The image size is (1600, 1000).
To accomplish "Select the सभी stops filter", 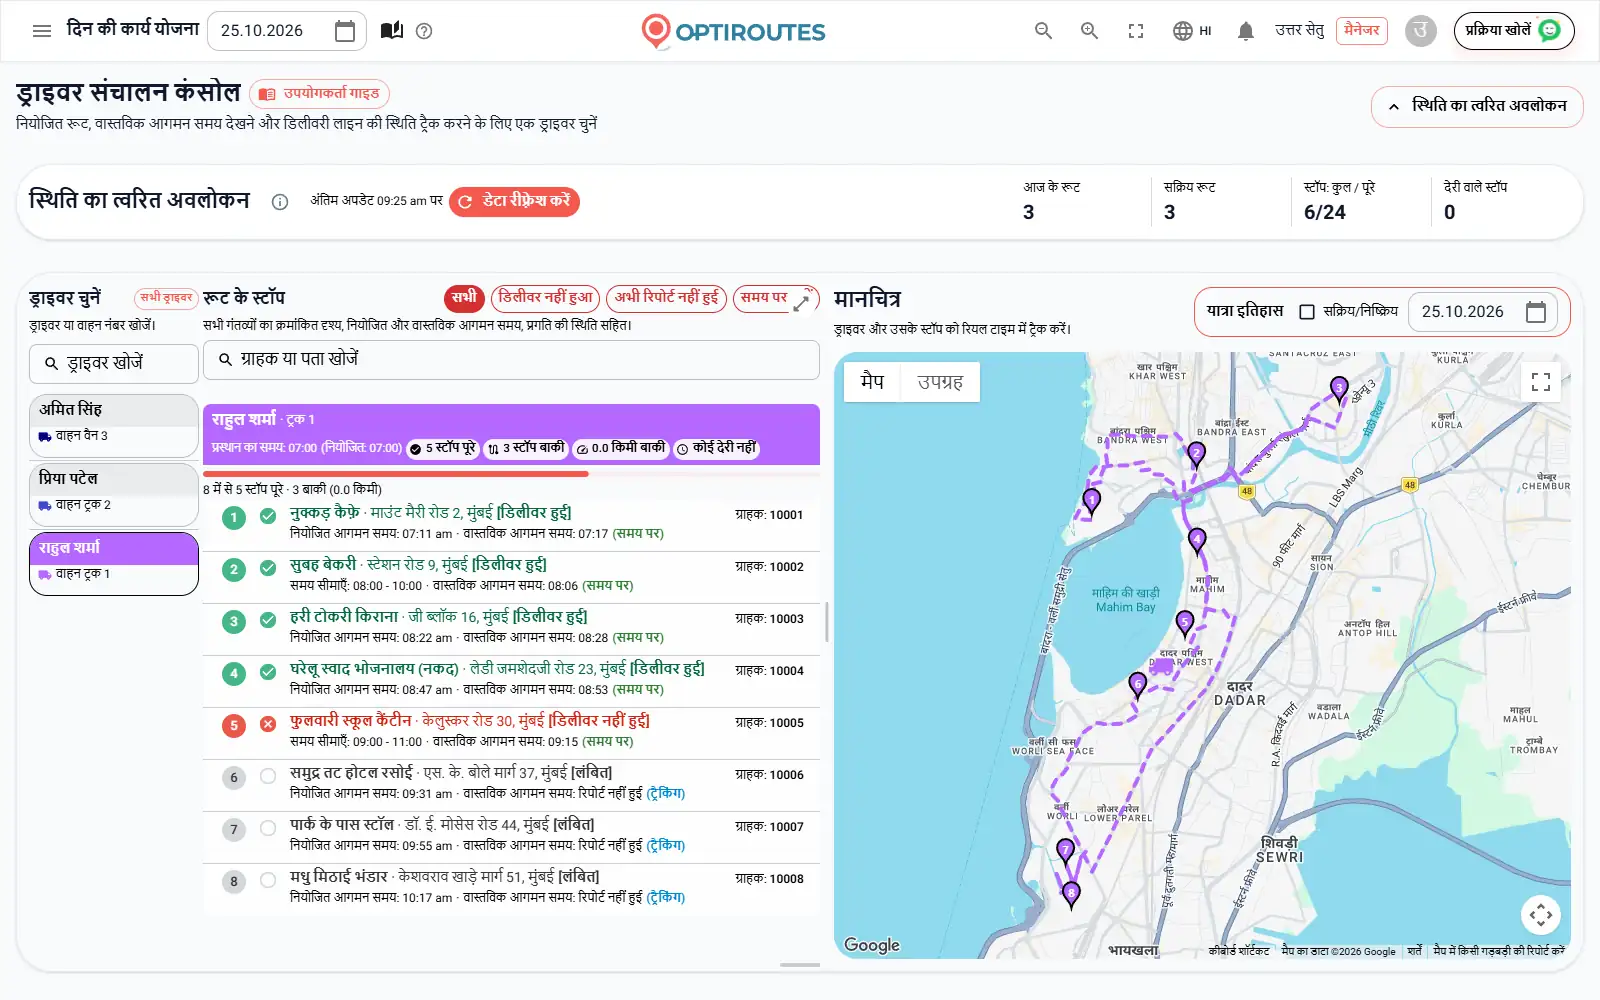I will (464, 298).
